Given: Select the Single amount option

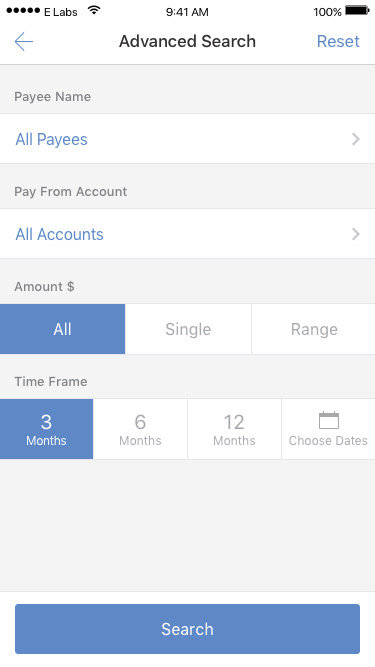Looking at the screenshot, I should (x=188, y=329).
